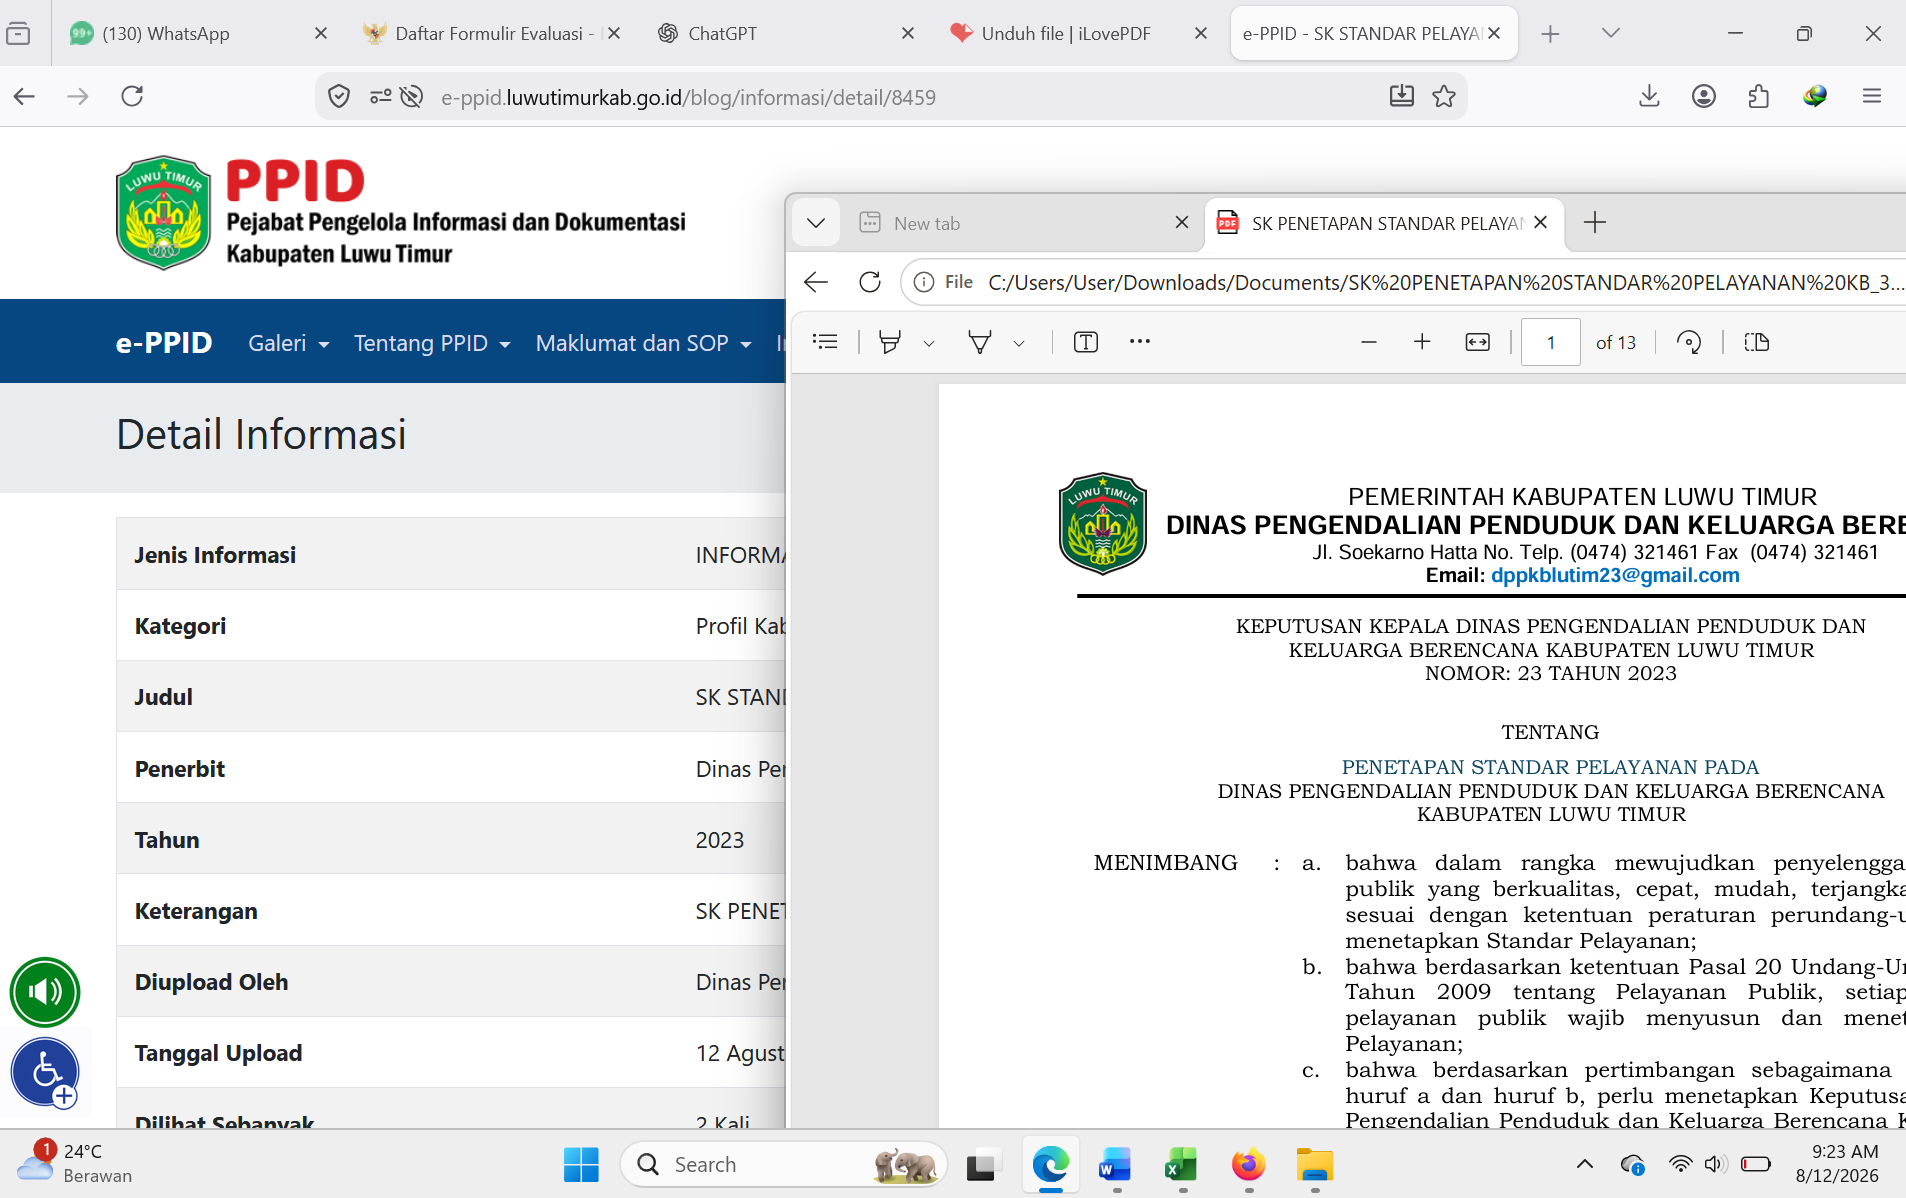This screenshot has height=1198, width=1906.
Task: Click the add text tool icon
Action: pyautogui.click(x=1086, y=342)
